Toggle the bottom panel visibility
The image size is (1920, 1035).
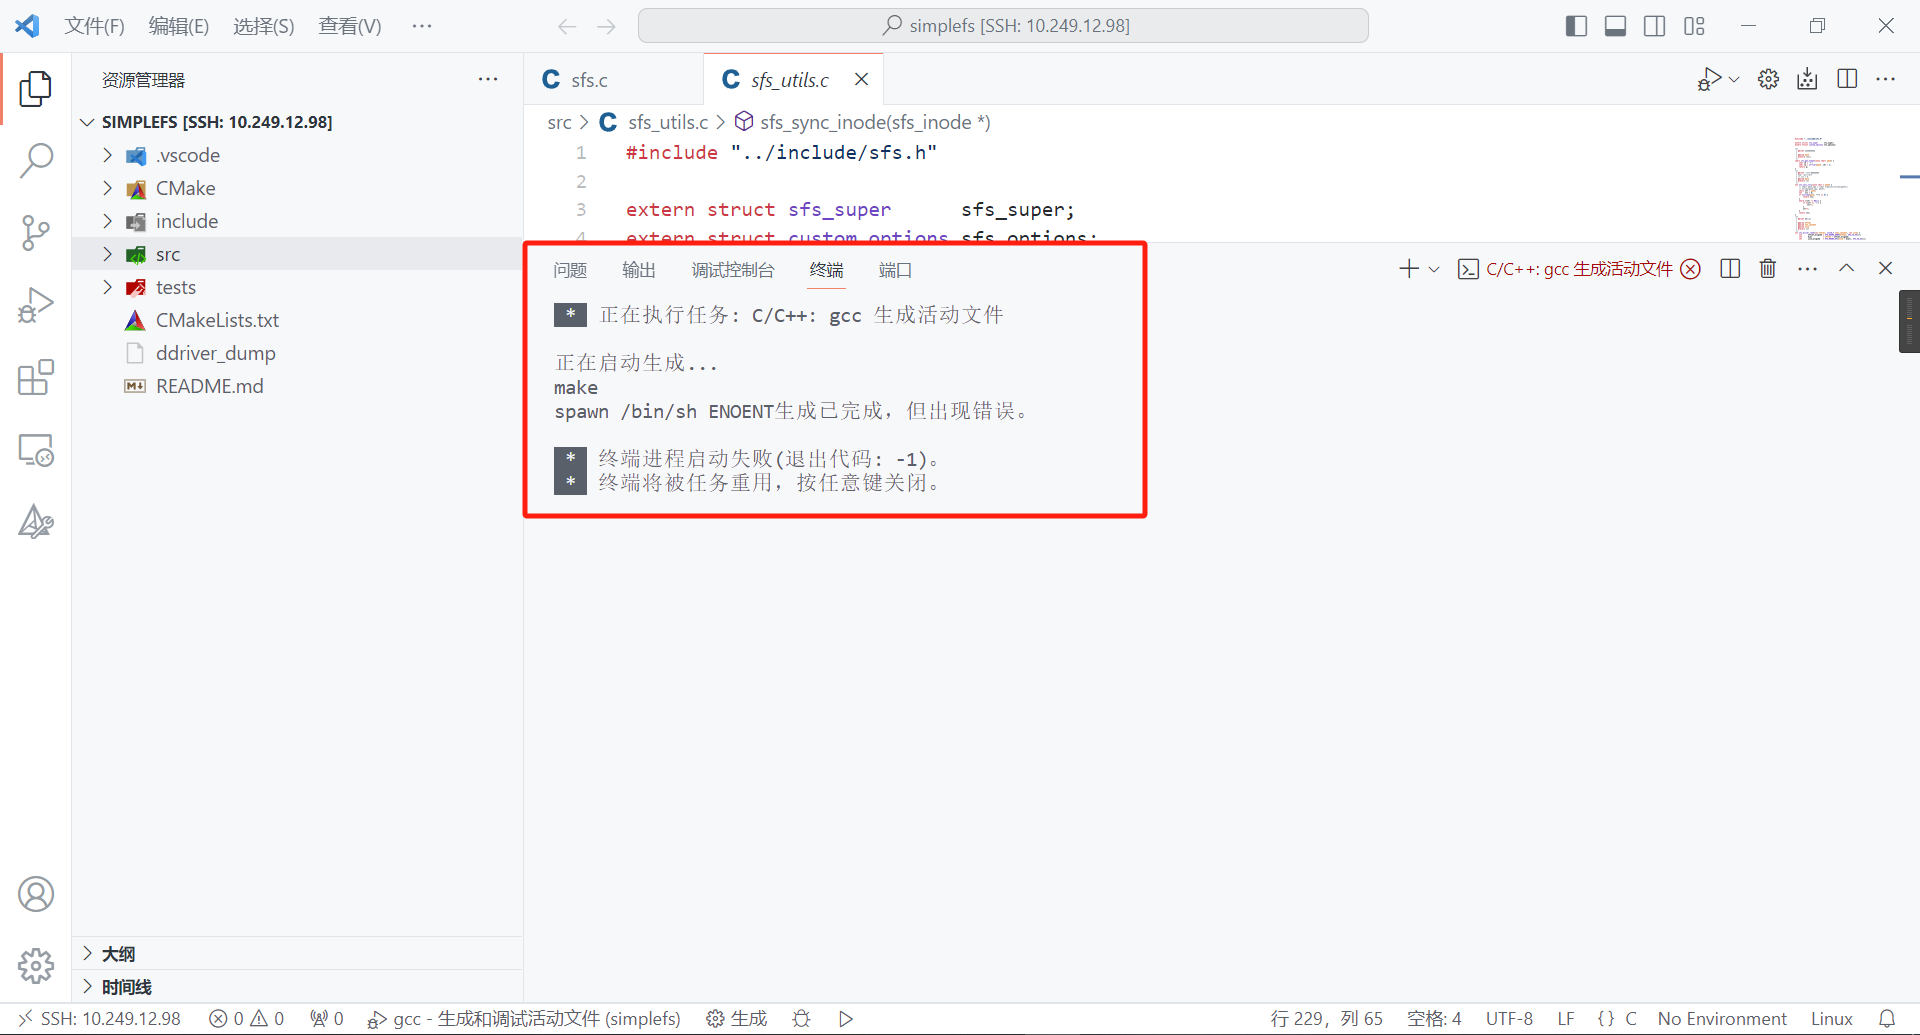(1615, 26)
